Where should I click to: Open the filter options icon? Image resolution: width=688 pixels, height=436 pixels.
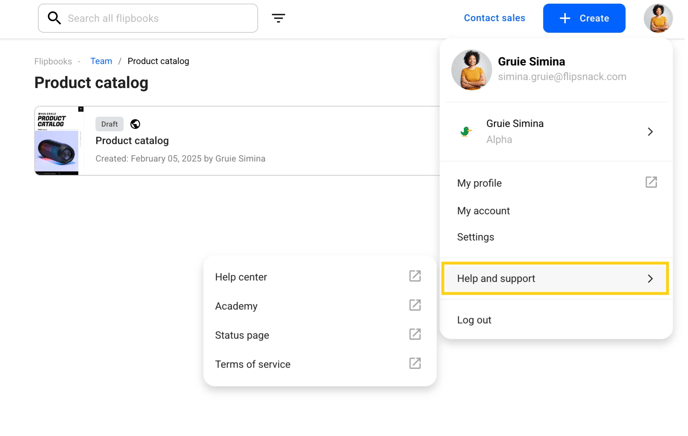tap(278, 18)
